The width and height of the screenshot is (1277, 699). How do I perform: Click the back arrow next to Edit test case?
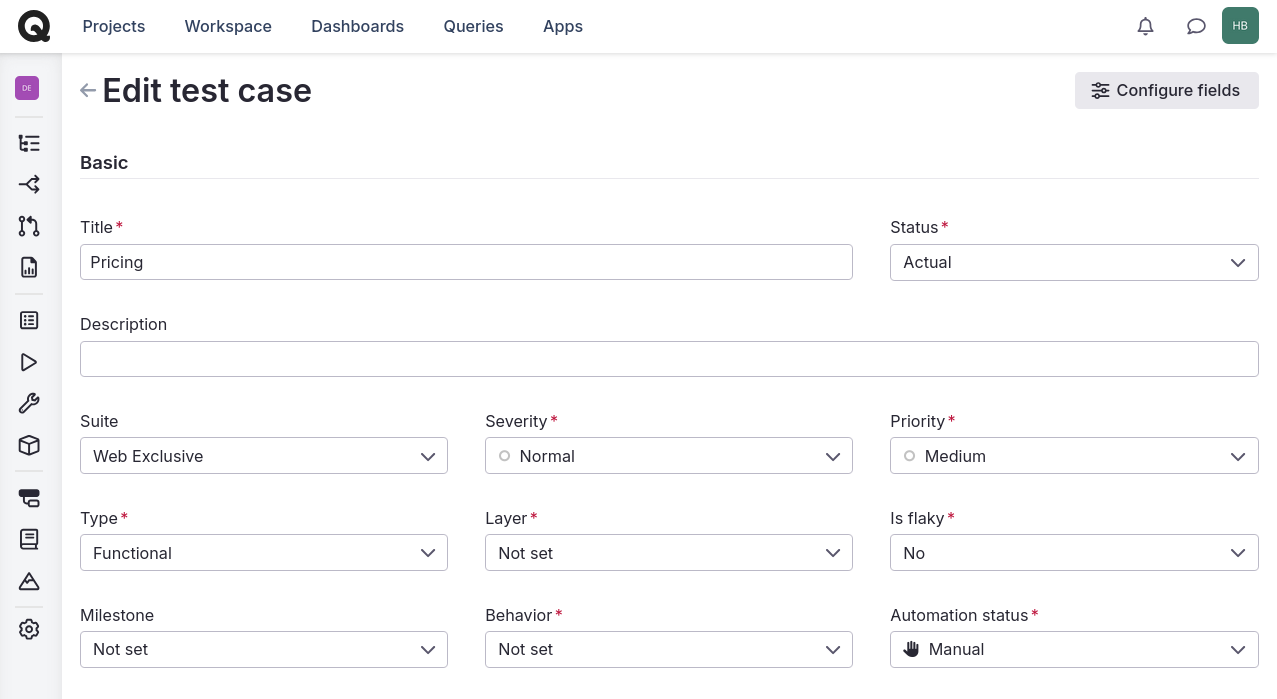click(88, 90)
